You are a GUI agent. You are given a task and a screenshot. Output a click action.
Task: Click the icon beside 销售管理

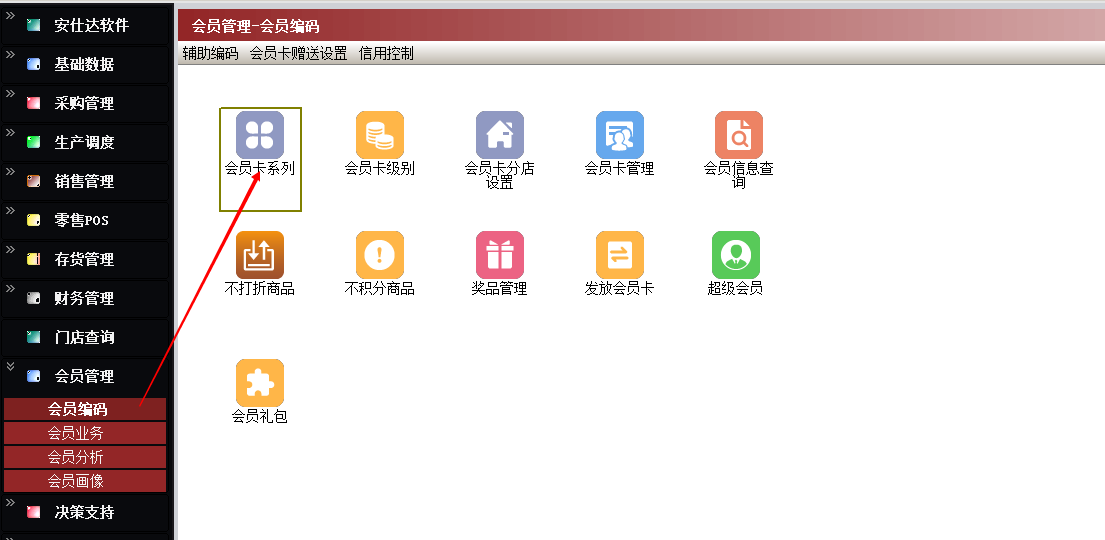[x=33, y=181]
